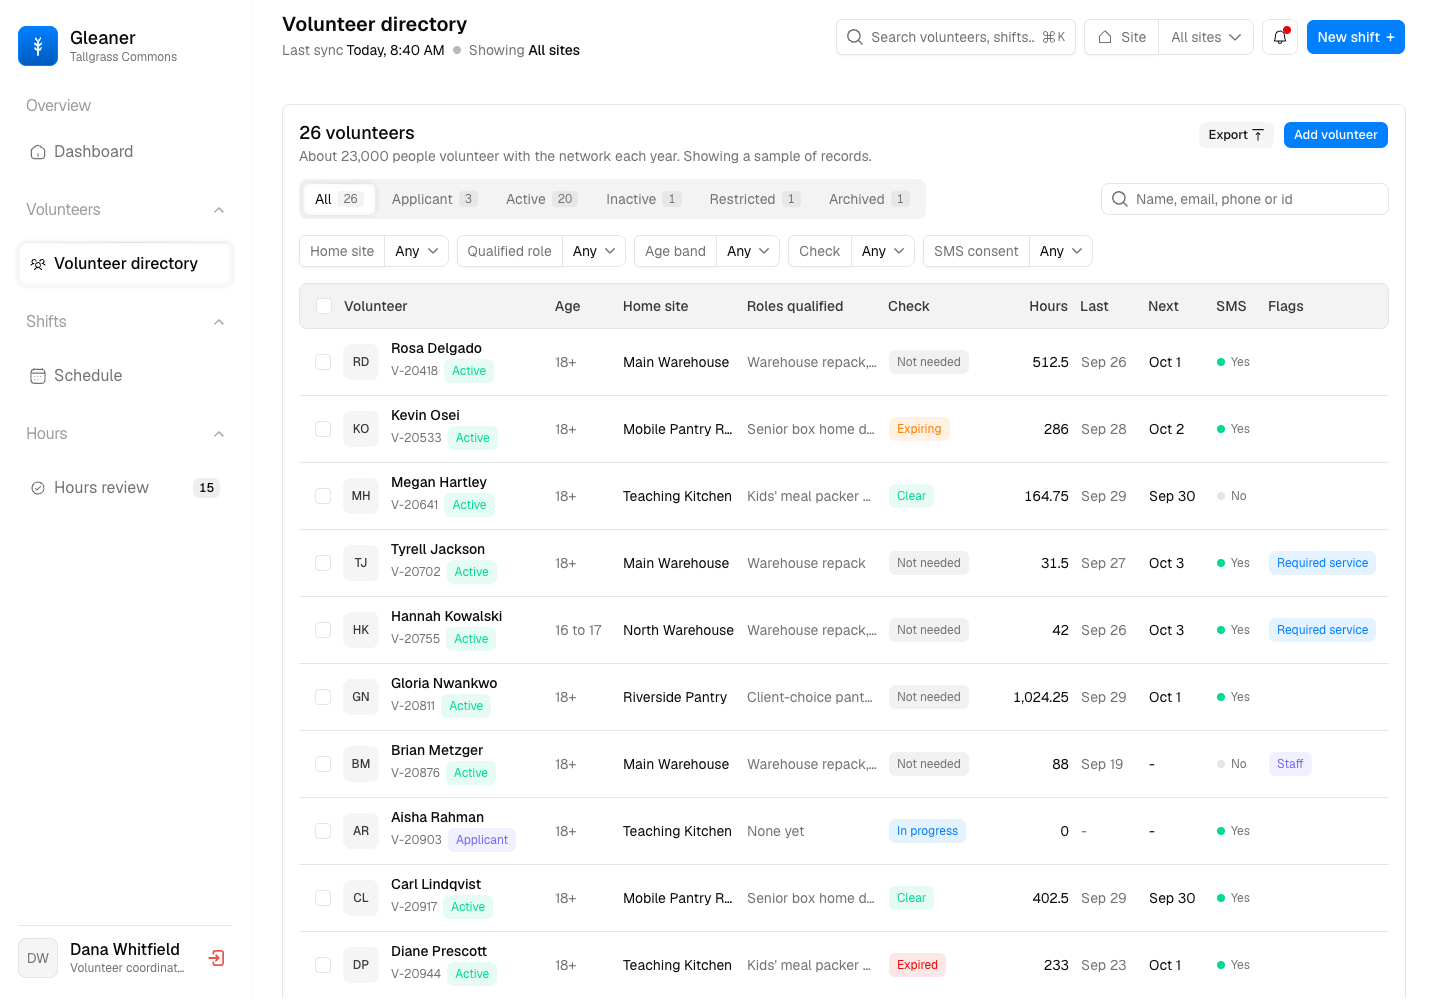Export the volunteer list

coord(1236,135)
